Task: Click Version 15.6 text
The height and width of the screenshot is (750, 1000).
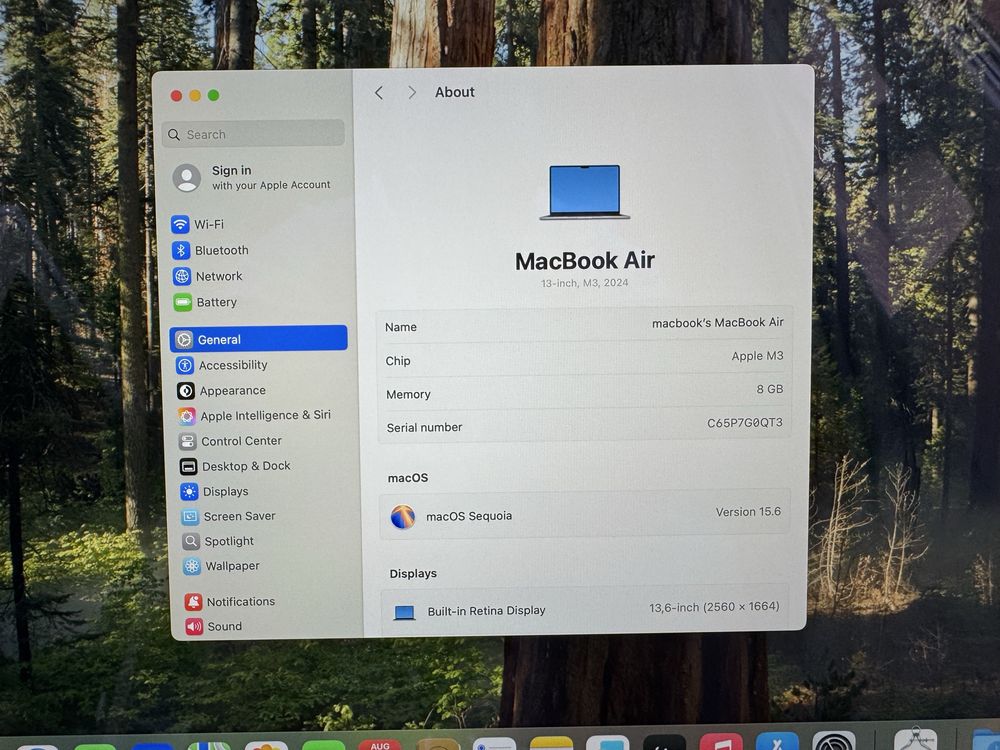Action: coord(748,511)
